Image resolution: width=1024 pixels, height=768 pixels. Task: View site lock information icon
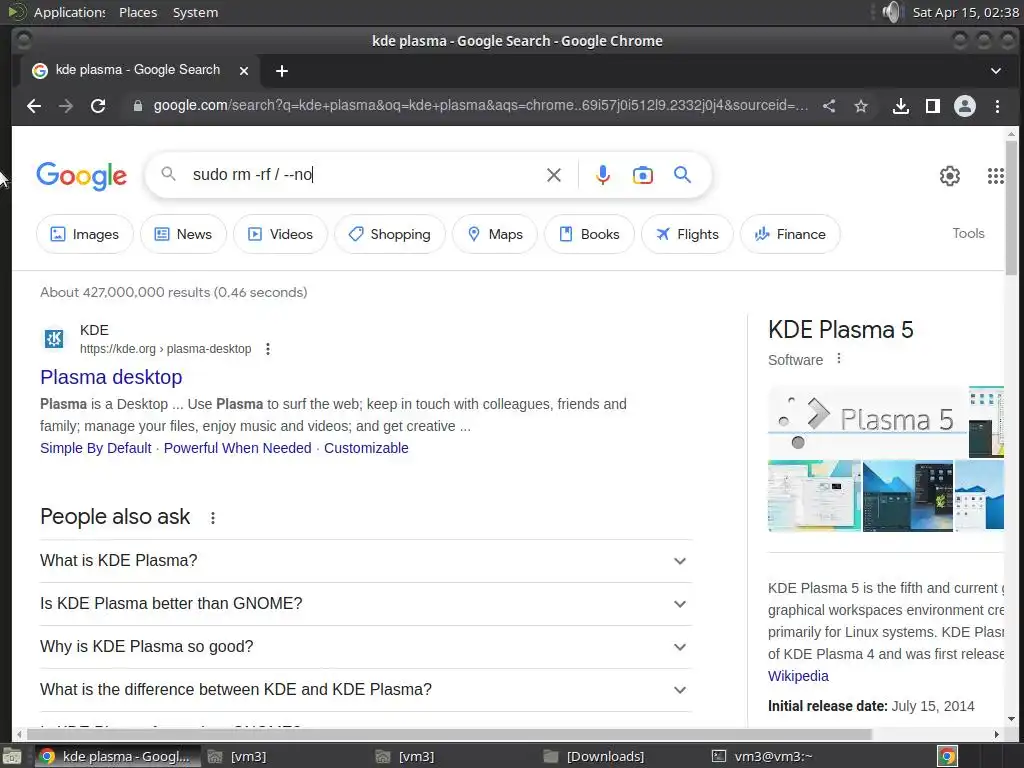pyautogui.click(x=138, y=106)
